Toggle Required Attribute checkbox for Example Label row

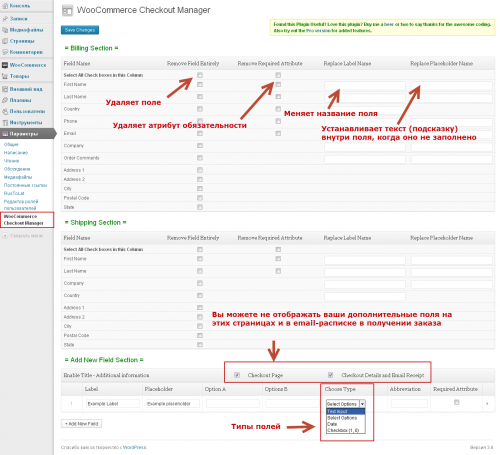click(456, 402)
